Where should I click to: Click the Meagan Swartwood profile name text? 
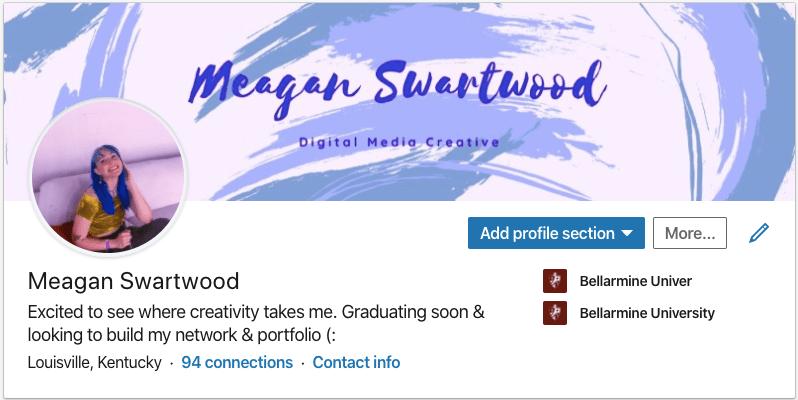(133, 281)
